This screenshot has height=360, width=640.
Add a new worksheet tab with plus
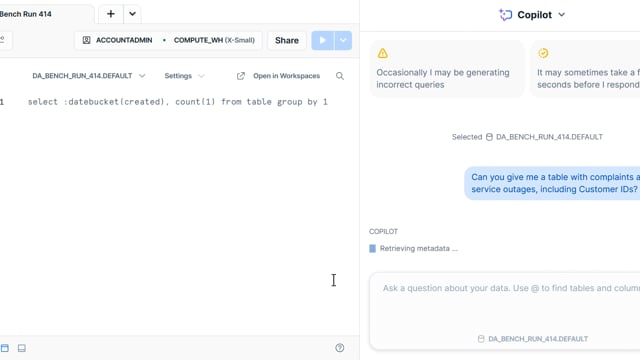pos(111,14)
